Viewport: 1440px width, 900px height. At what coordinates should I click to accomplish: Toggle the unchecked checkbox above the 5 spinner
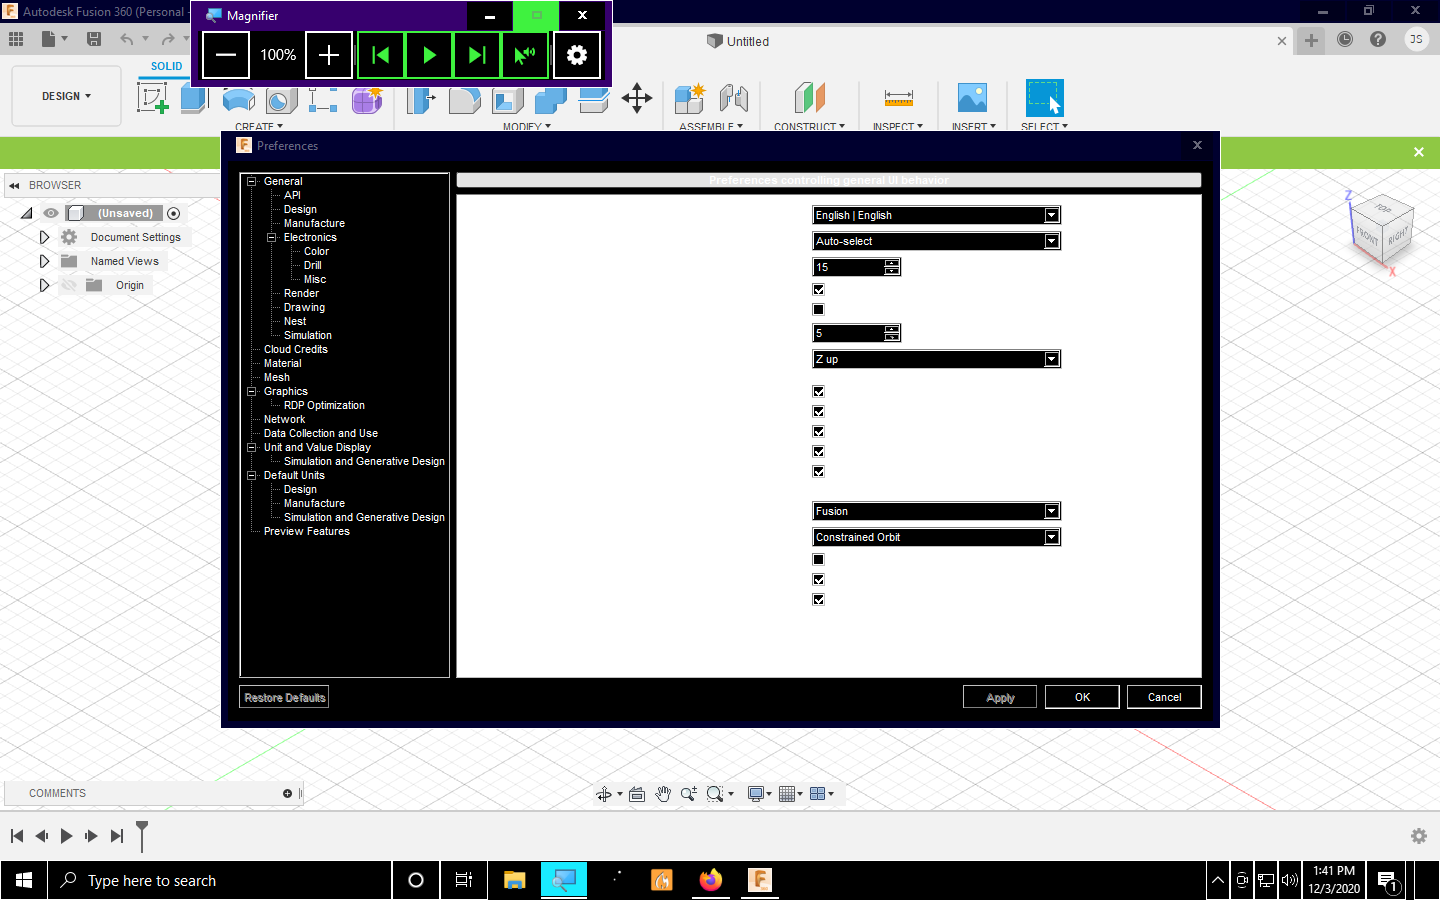coord(819,309)
